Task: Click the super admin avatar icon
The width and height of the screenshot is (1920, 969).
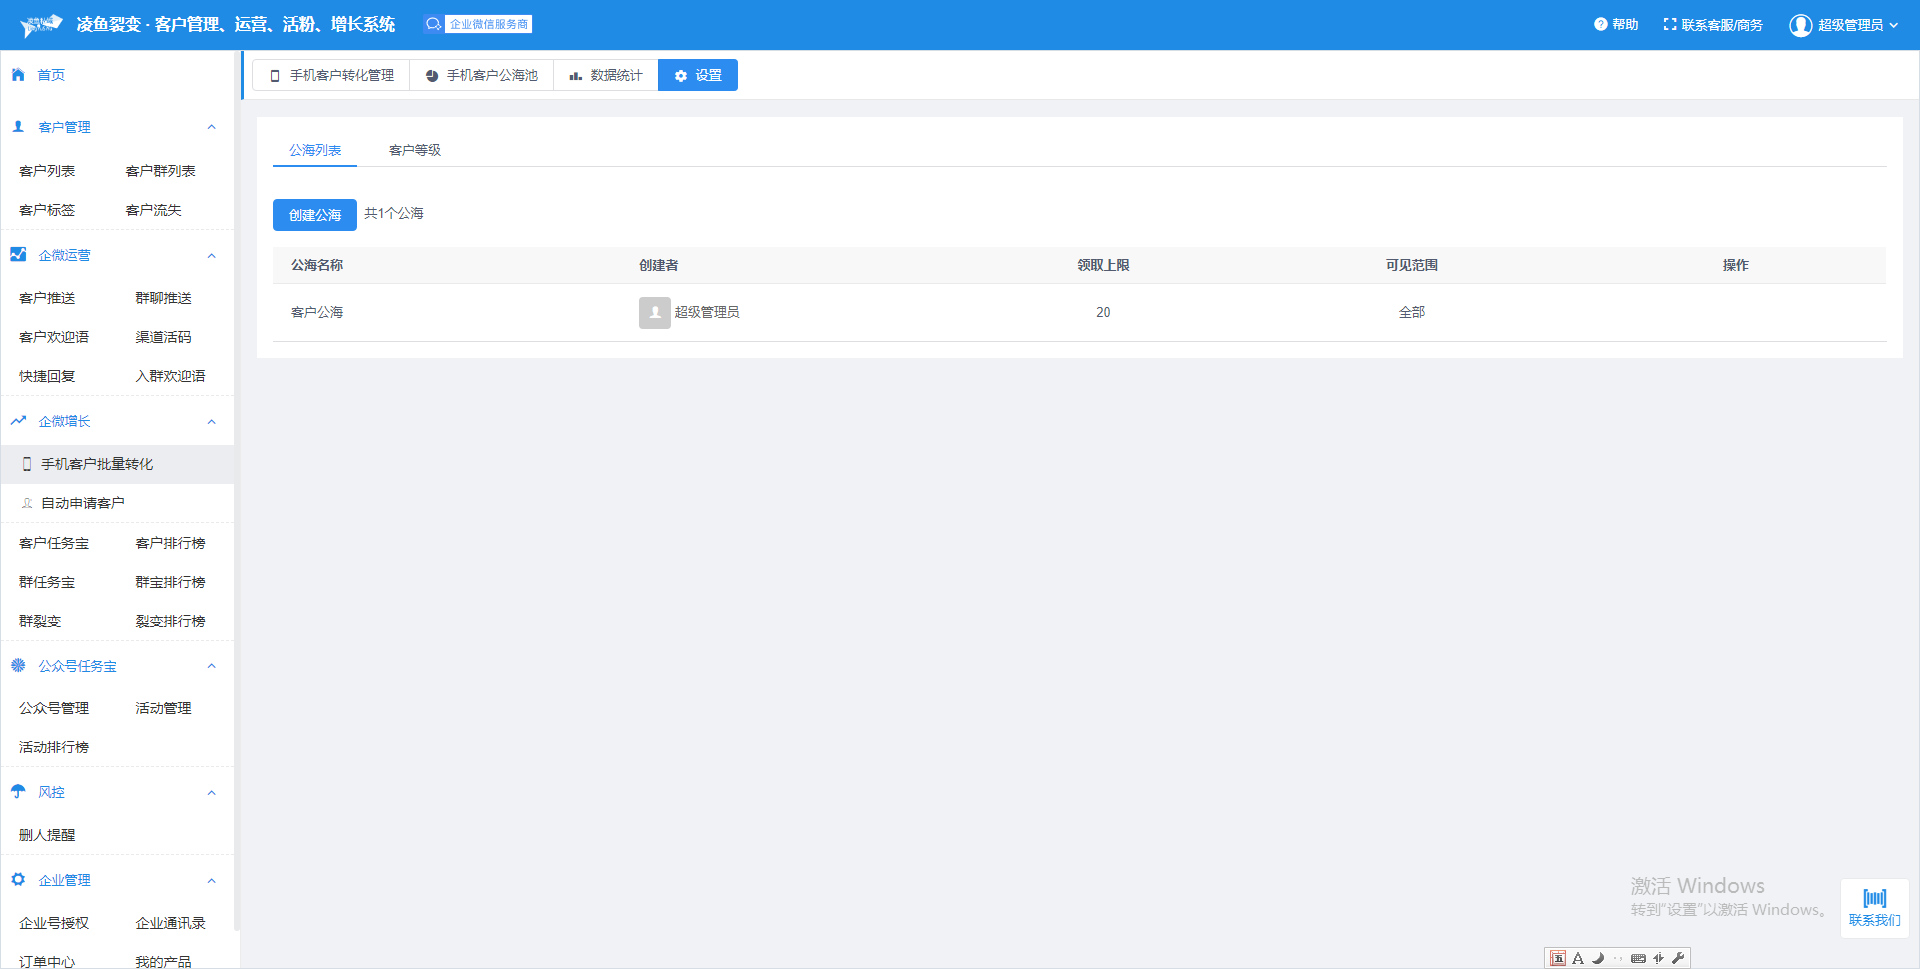Action: [1800, 25]
